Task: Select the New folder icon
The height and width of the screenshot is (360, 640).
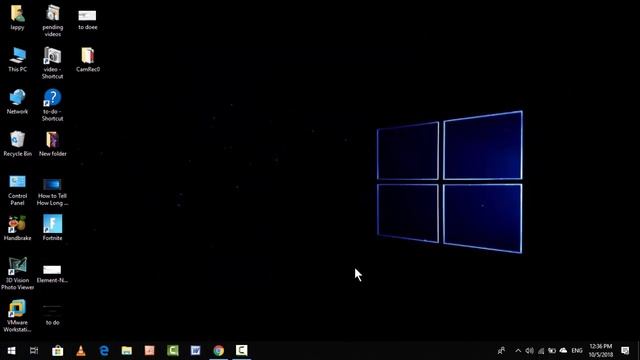Action: (x=53, y=140)
